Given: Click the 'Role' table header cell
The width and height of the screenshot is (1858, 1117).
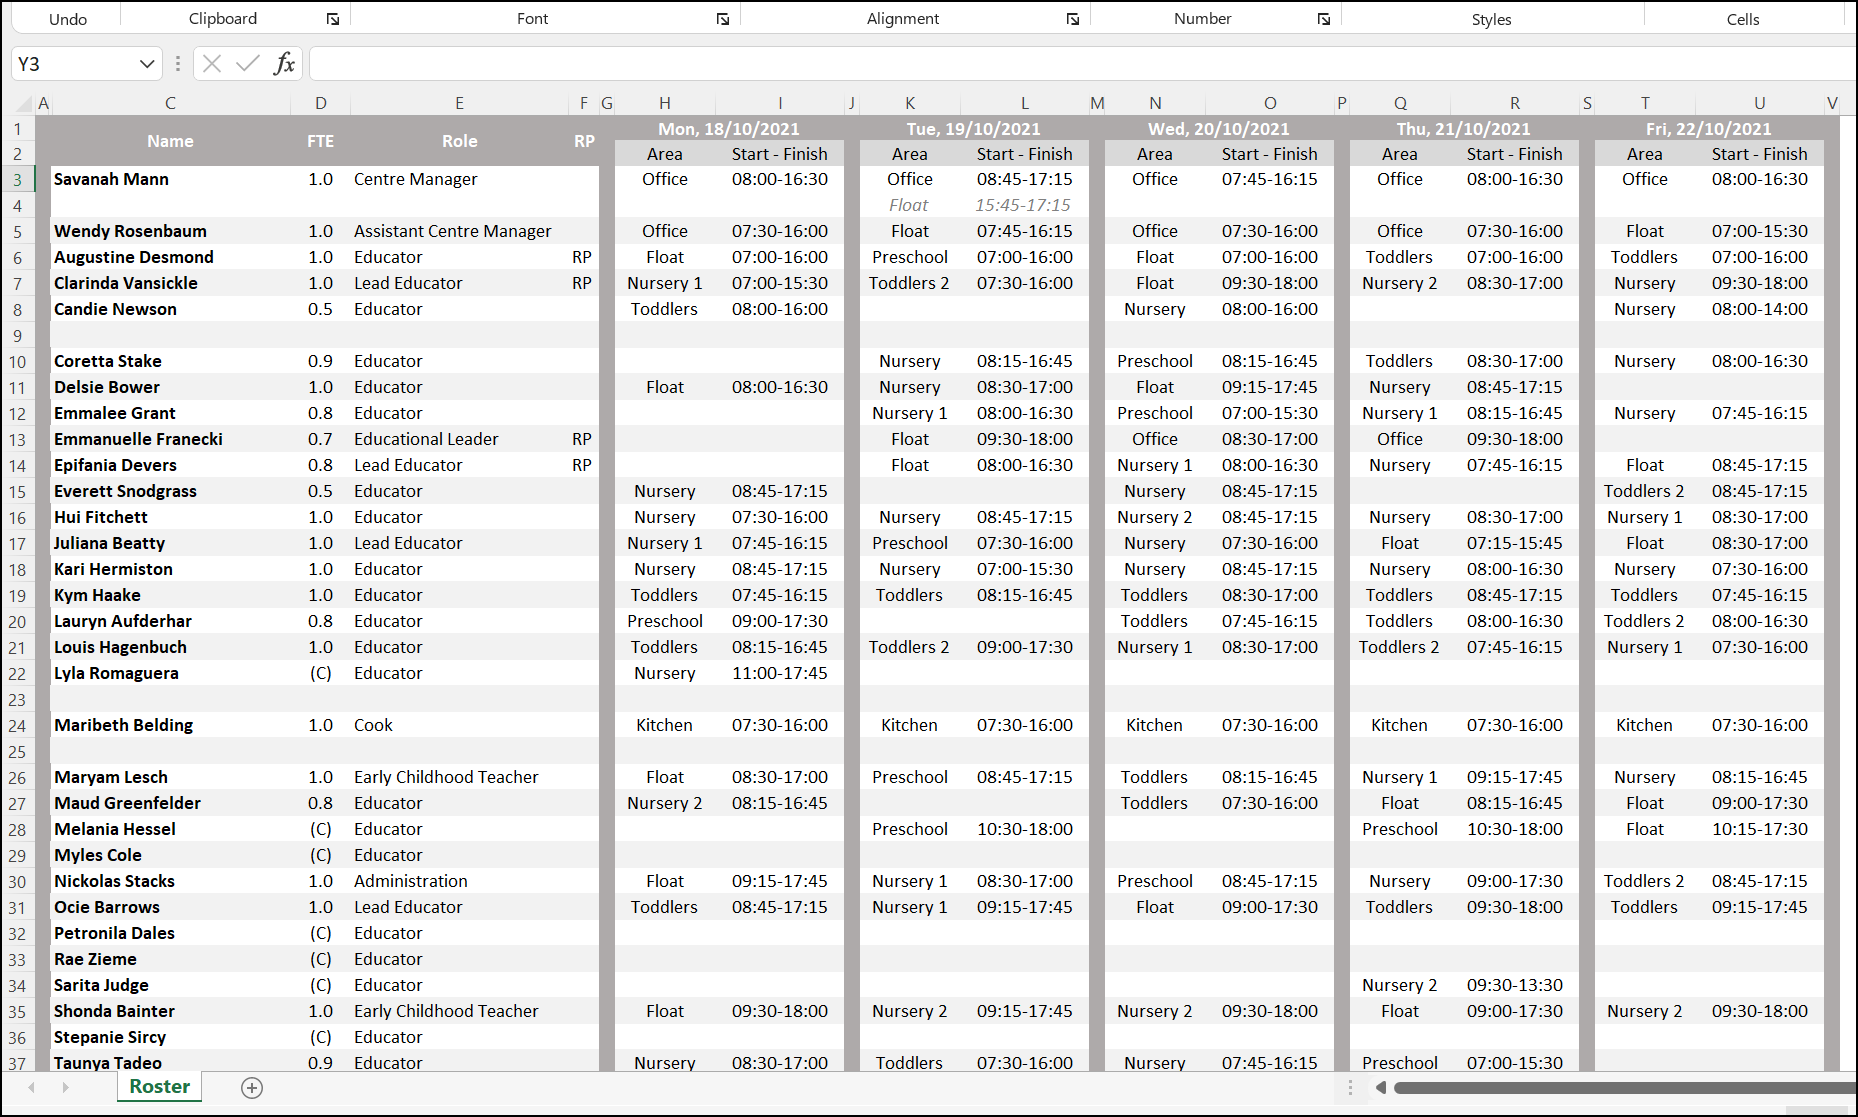Looking at the screenshot, I should [x=459, y=141].
